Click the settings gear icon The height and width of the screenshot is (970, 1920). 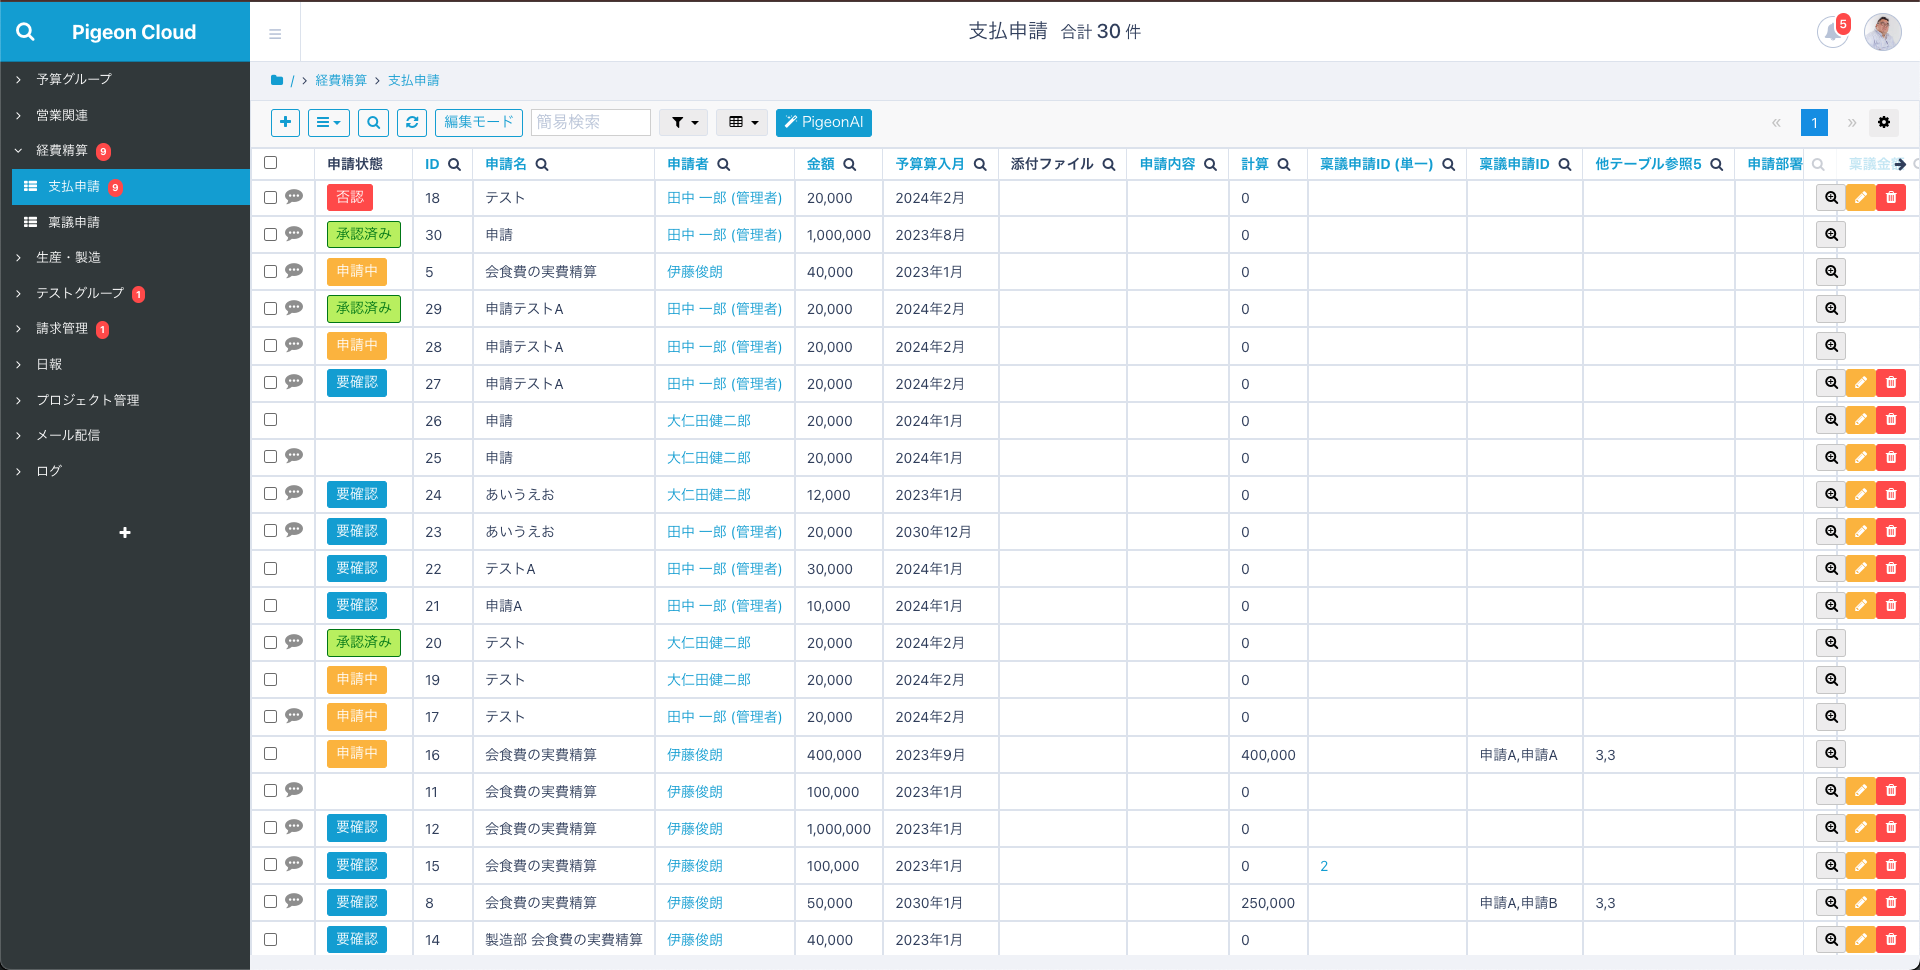[1884, 122]
